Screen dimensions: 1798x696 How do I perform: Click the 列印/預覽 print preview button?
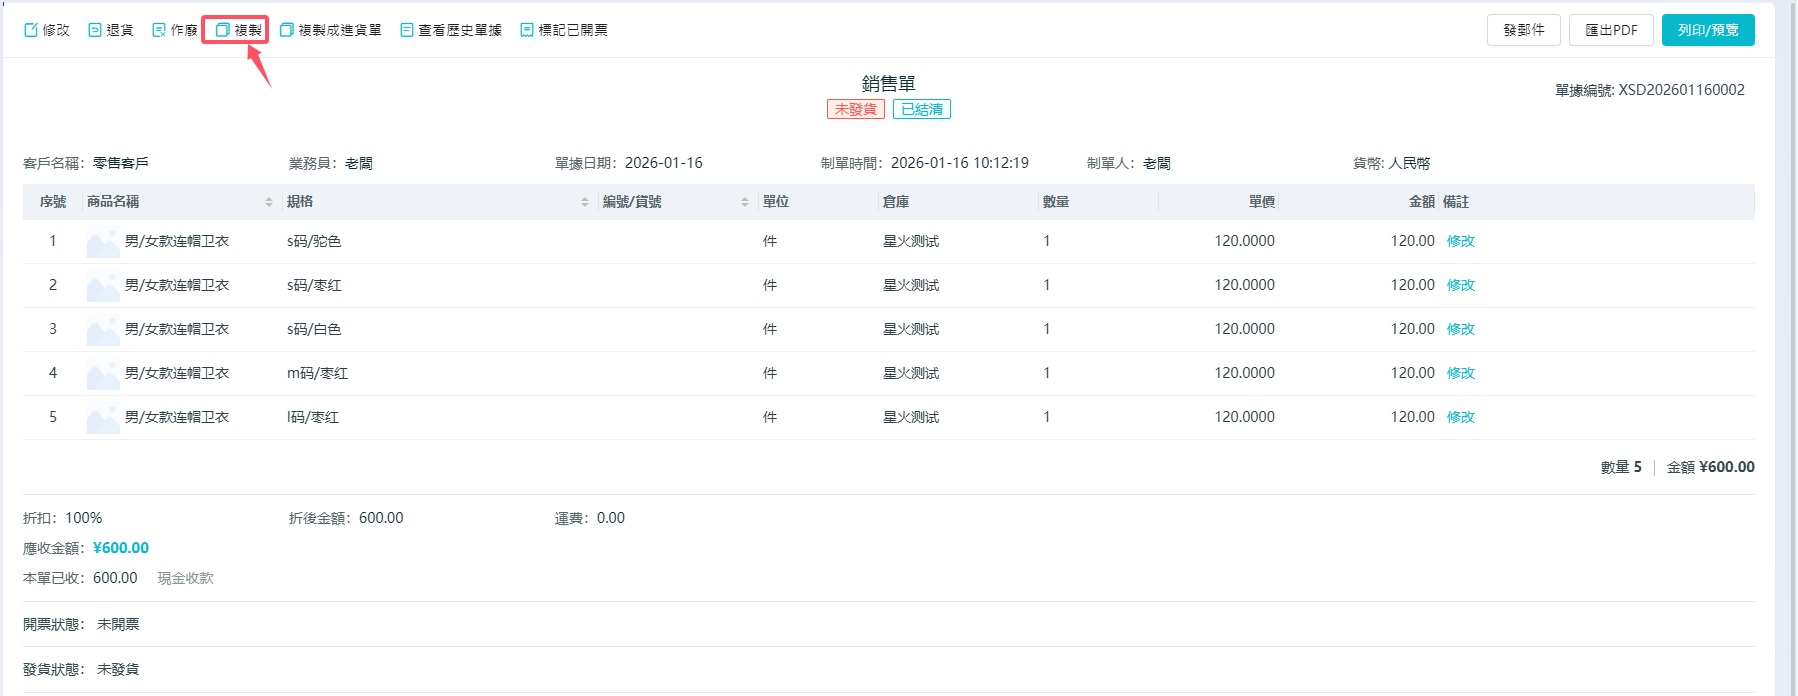coord(1707,30)
